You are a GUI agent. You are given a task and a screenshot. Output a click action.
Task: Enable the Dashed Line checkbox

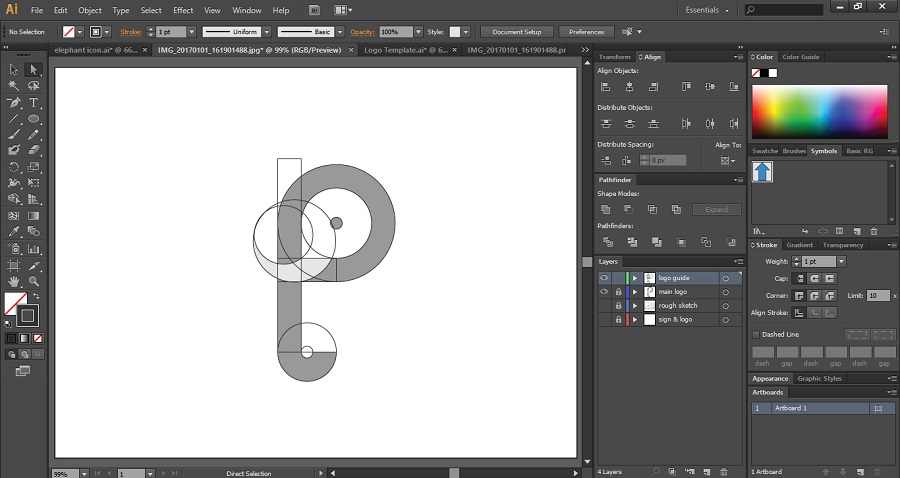pyautogui.click(x=756, y=335)
